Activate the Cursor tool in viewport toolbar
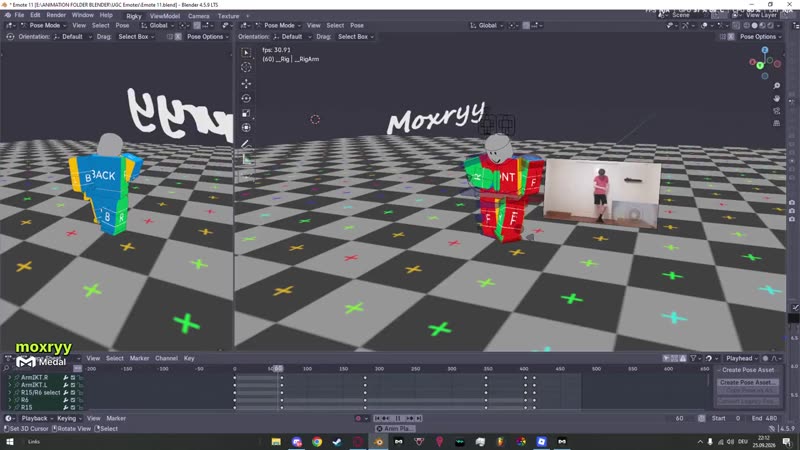This screenshot has height=450, width=800. [246, 67]
